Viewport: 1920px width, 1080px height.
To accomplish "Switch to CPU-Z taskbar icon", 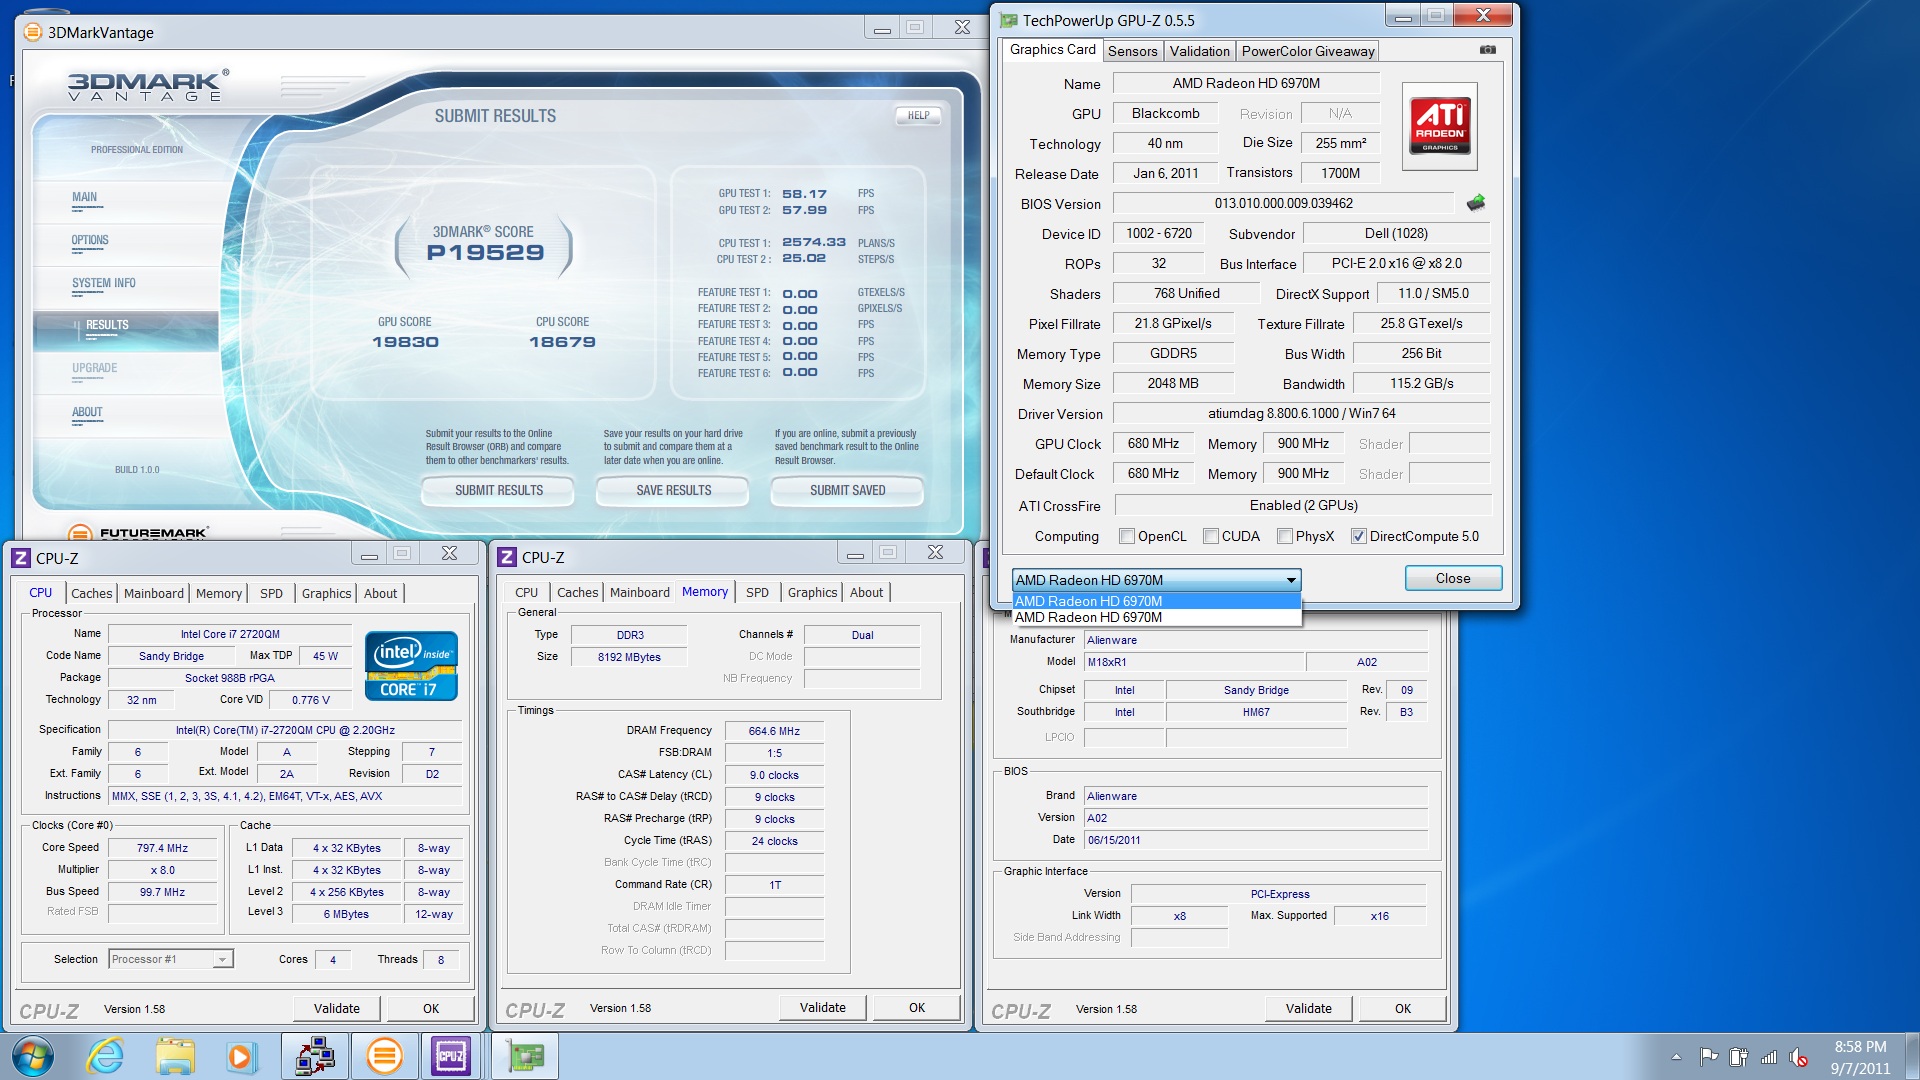I will [x=451, y=1056].
